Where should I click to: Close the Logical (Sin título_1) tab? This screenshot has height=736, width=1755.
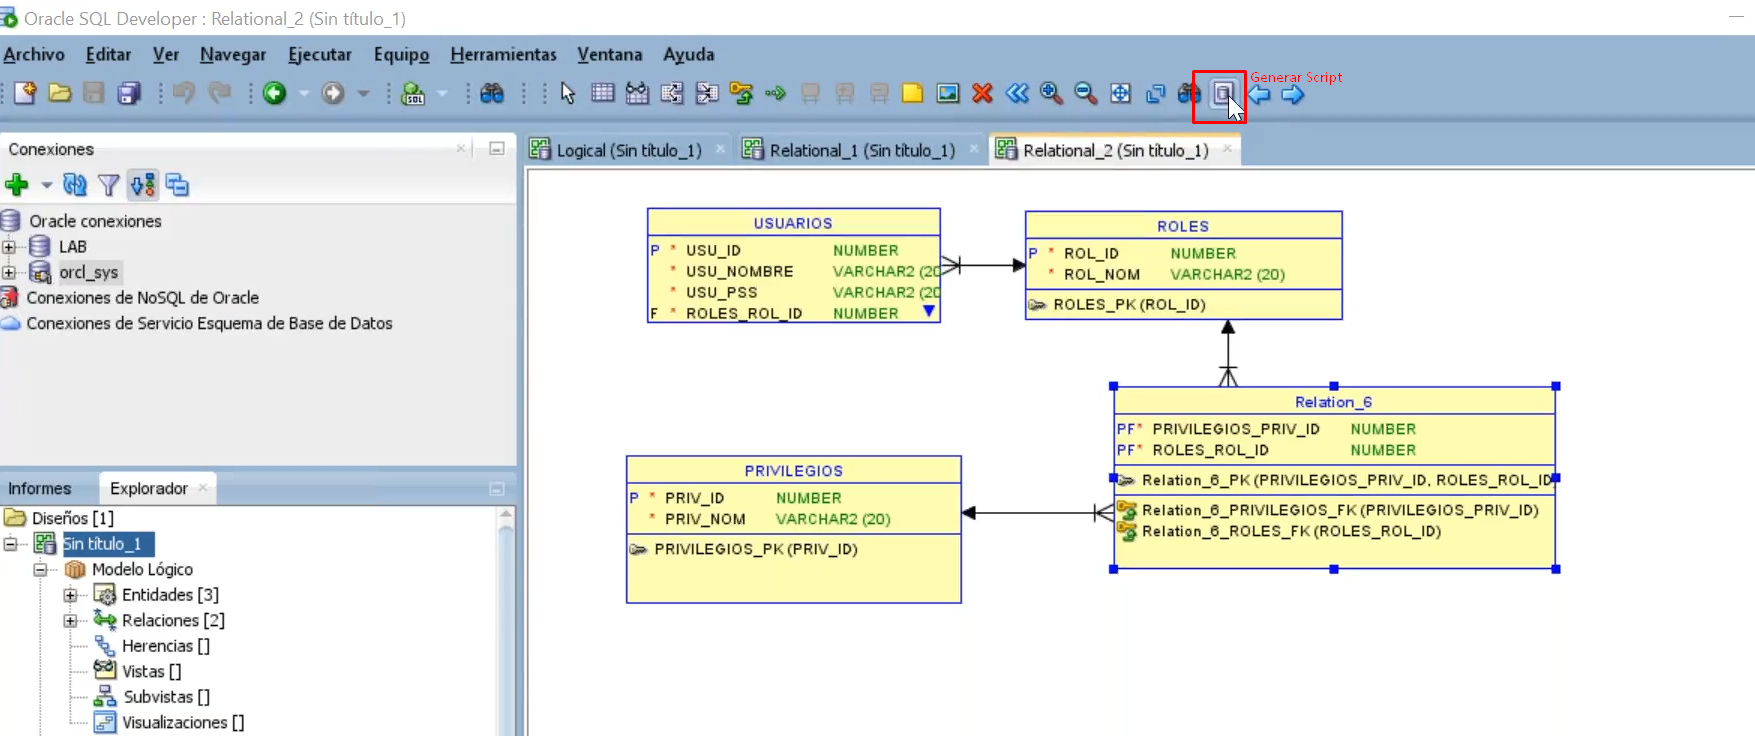point(720,149)
